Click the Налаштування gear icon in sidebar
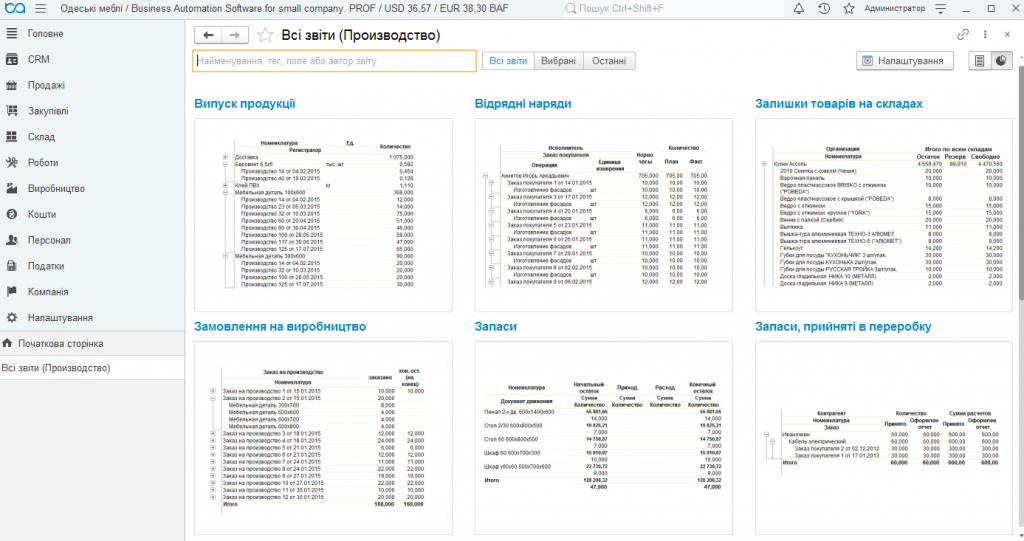1024x541 pixels. [x=12, y=318]
